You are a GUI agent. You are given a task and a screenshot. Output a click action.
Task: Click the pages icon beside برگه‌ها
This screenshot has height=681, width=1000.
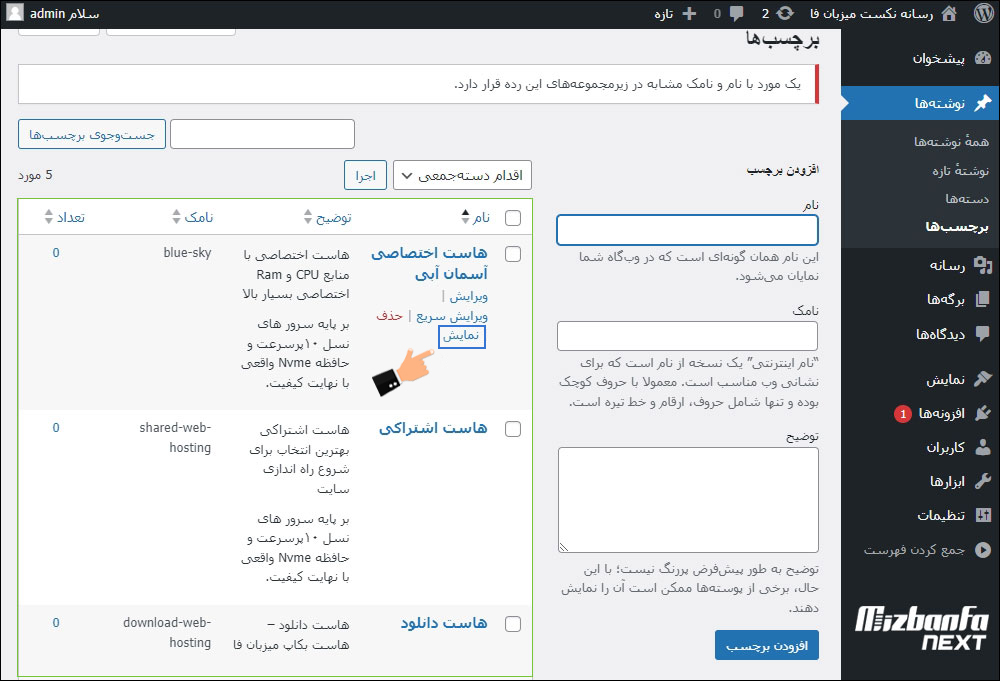[983, 299]
